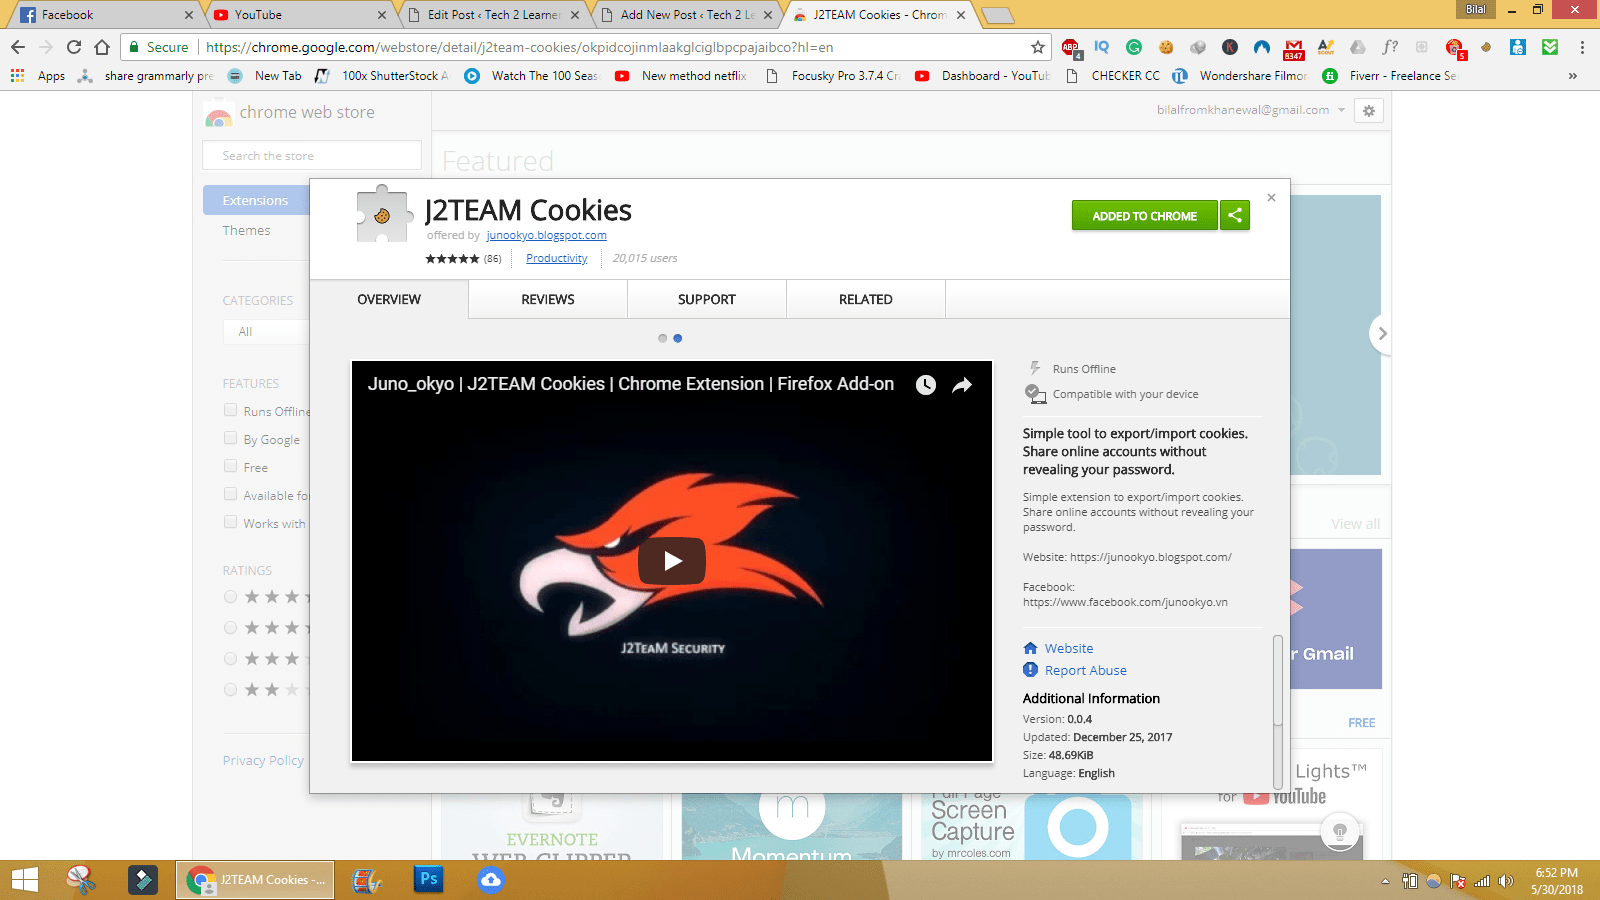The width and height of the screenshot is (1600, 900).
Task: Launch Photoshop from the taskbar
Action: [x=428, y=880]
